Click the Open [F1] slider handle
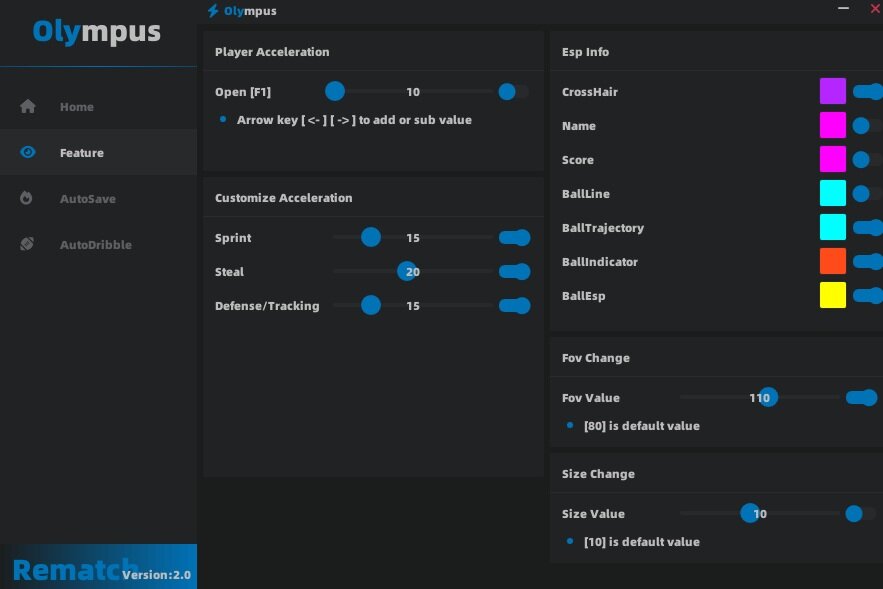 click(335, 91)
